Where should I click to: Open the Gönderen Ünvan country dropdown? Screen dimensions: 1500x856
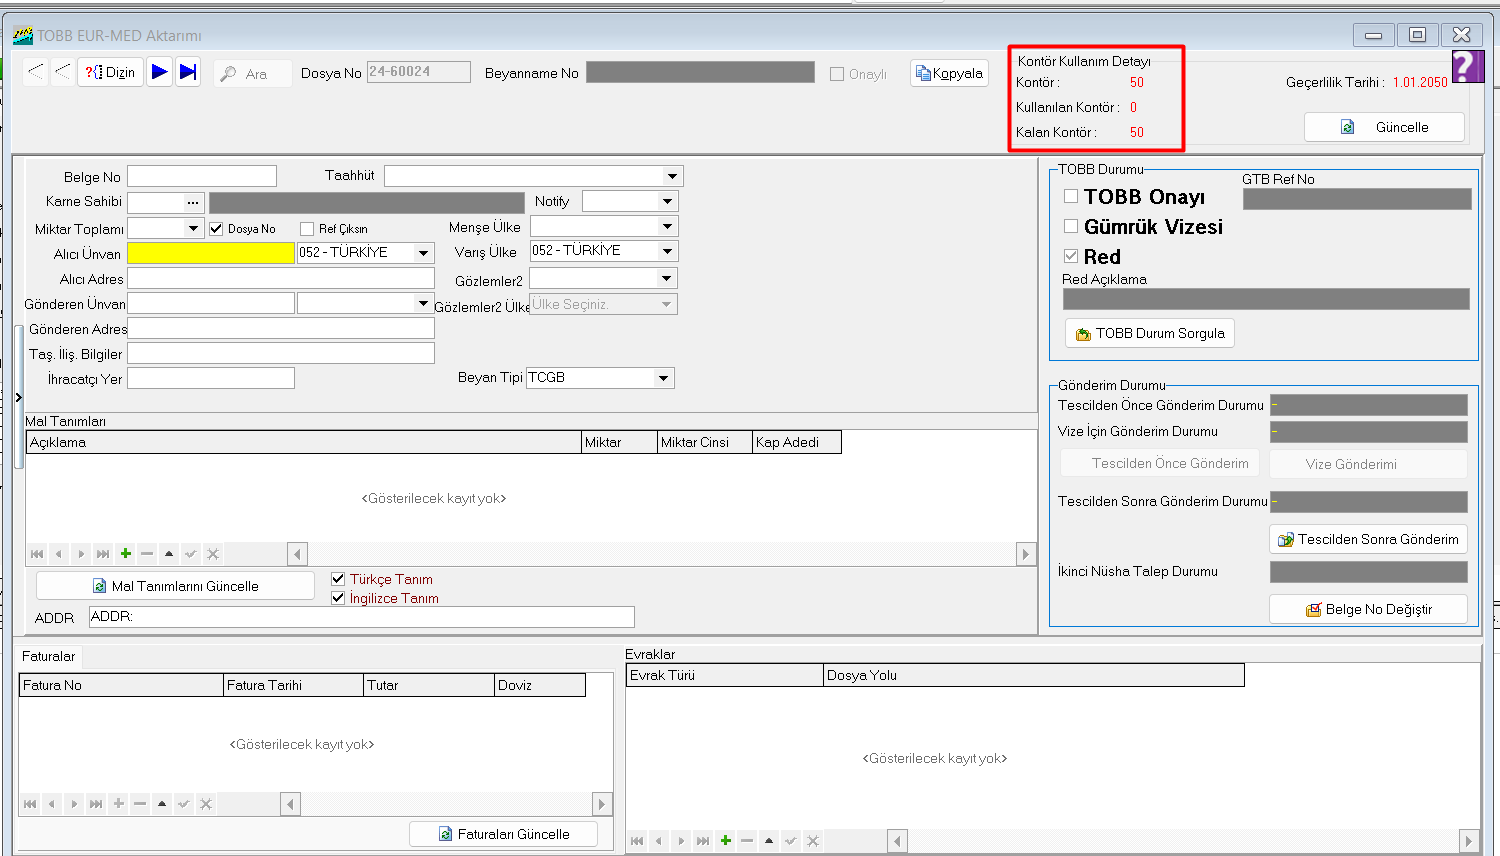pyautogui.click(x=423, y=303)
